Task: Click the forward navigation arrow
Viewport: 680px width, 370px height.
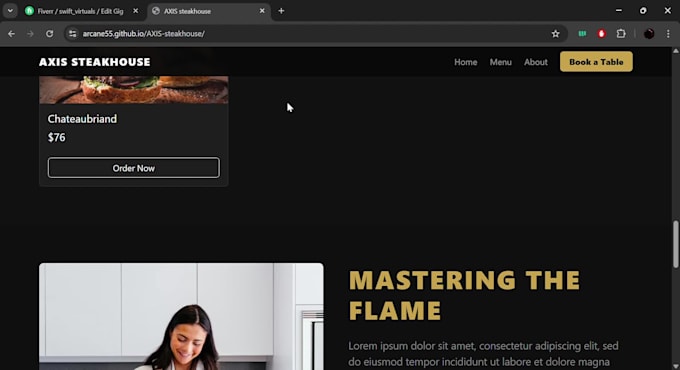Action: pos(30,33)
